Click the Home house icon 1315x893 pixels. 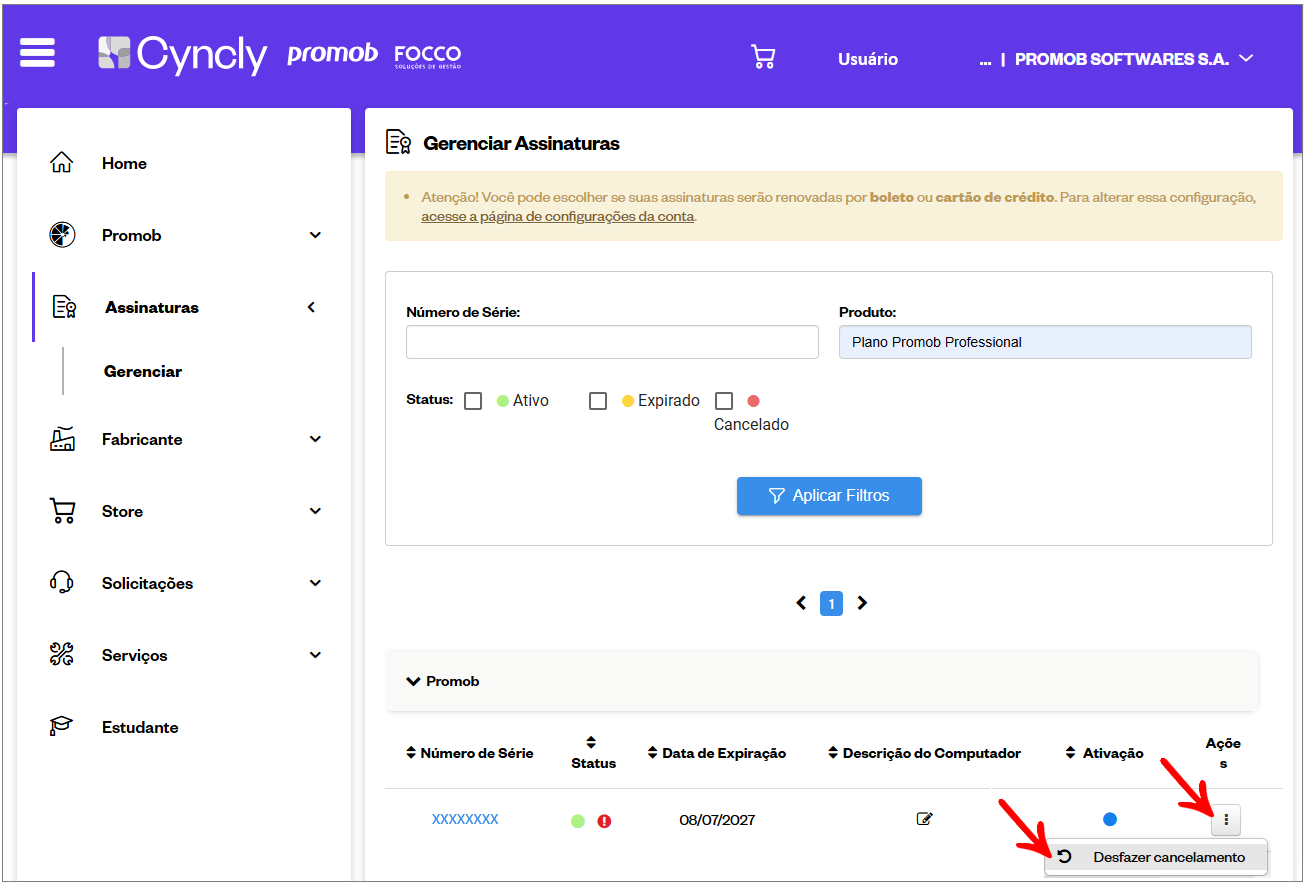coord(62,163)
